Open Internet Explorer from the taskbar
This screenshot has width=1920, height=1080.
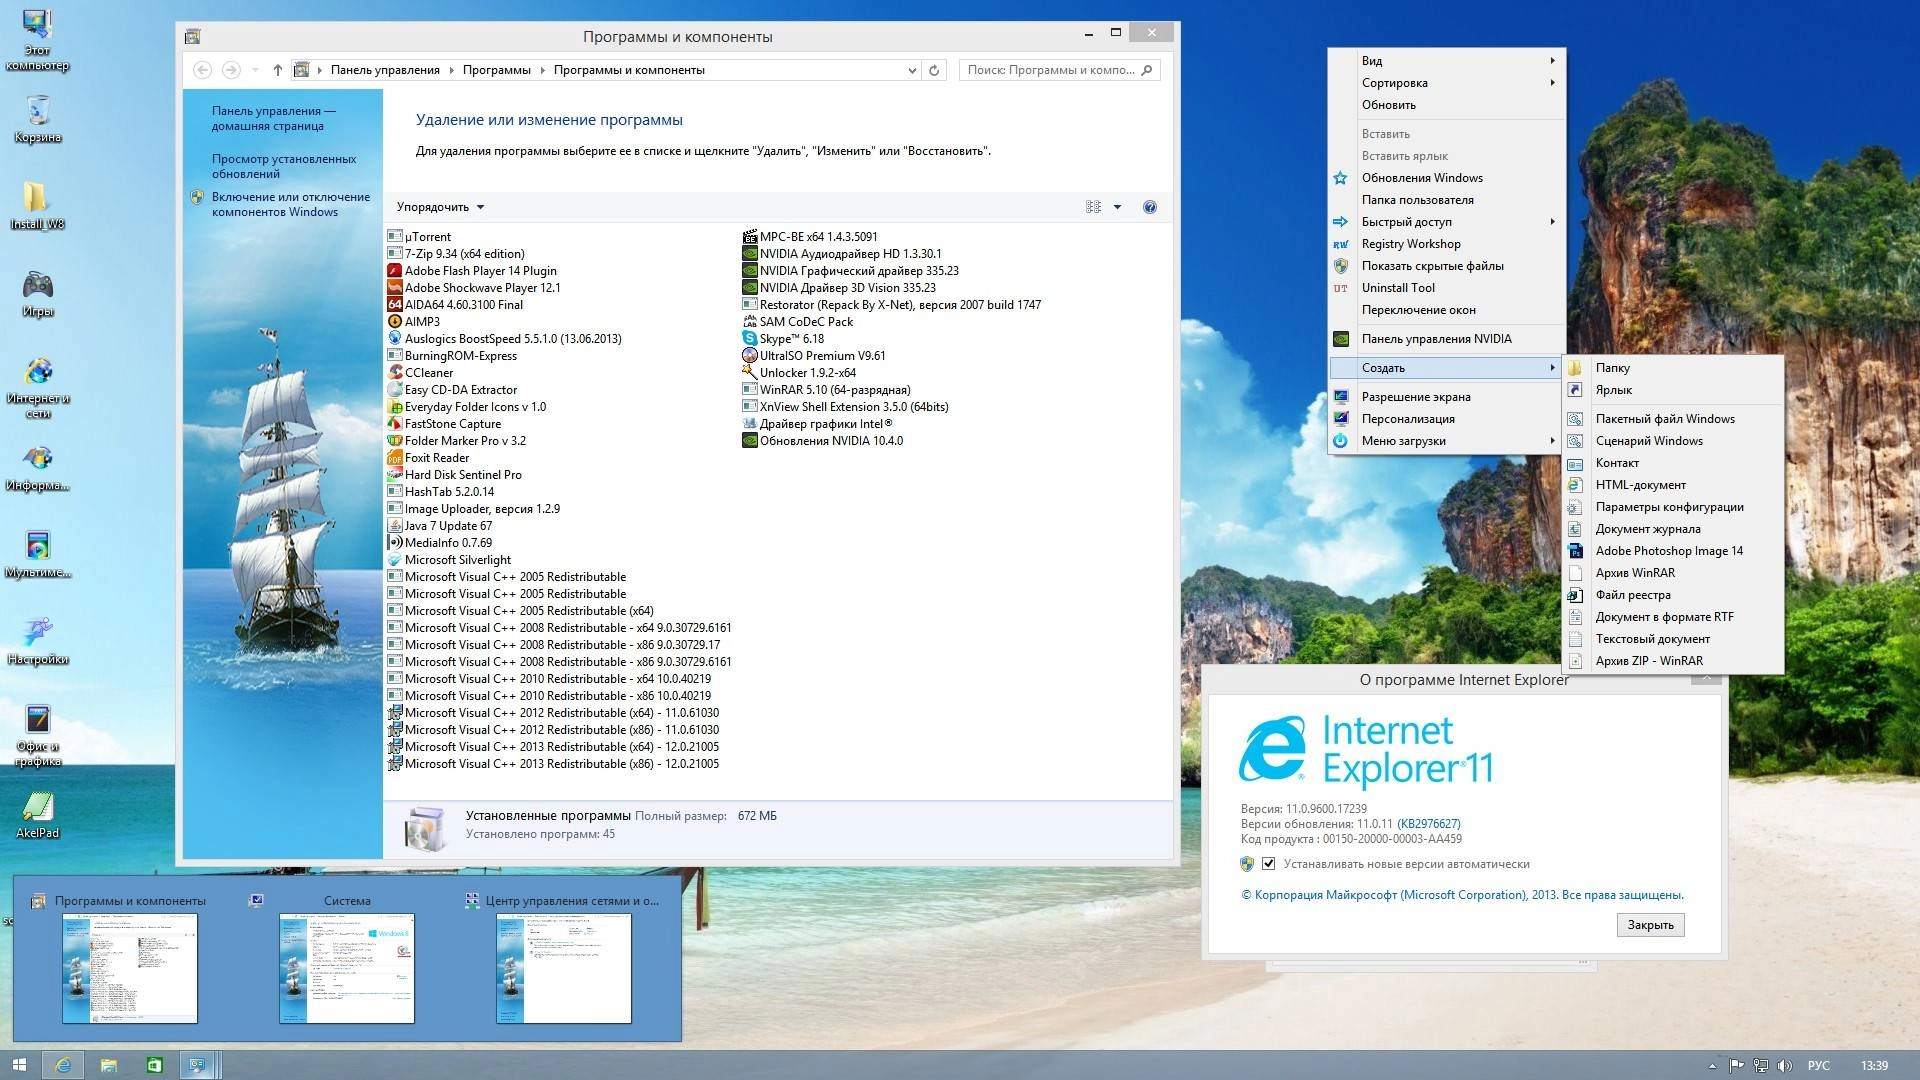[62, 1065]
